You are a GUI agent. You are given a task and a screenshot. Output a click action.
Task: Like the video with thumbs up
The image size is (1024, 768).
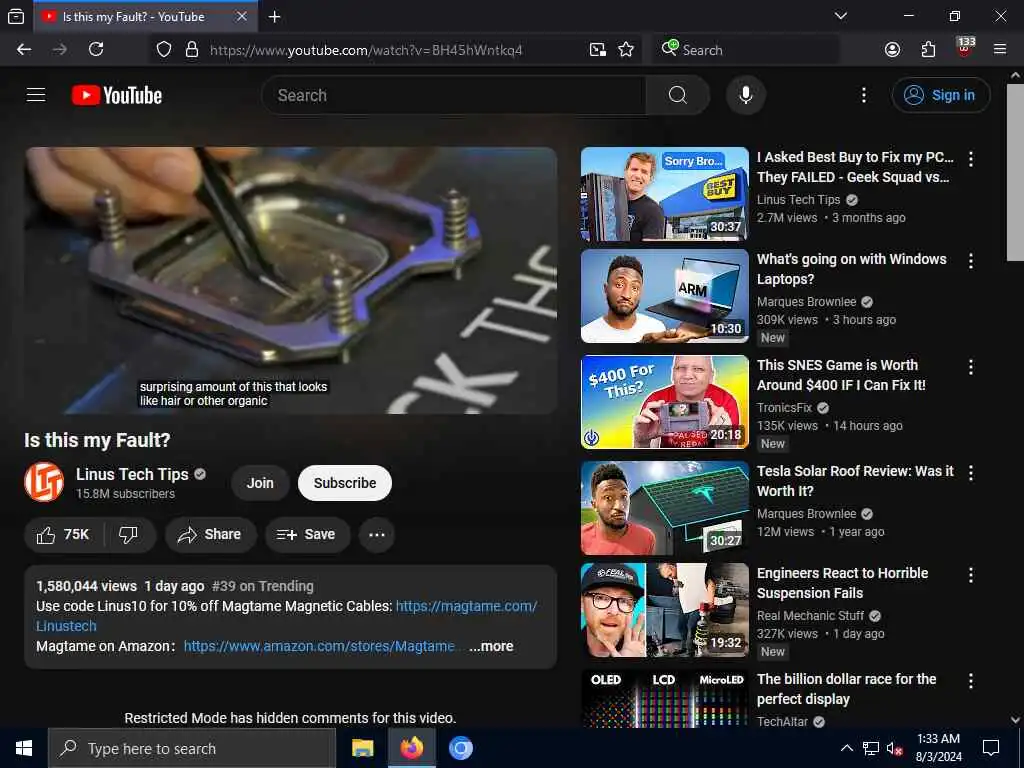tap(64, 535)
